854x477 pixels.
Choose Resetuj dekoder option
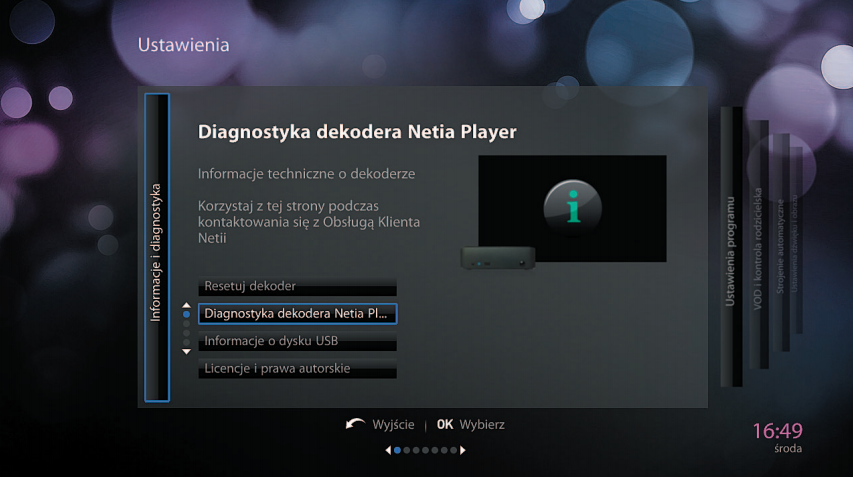[x=297, y=286]
